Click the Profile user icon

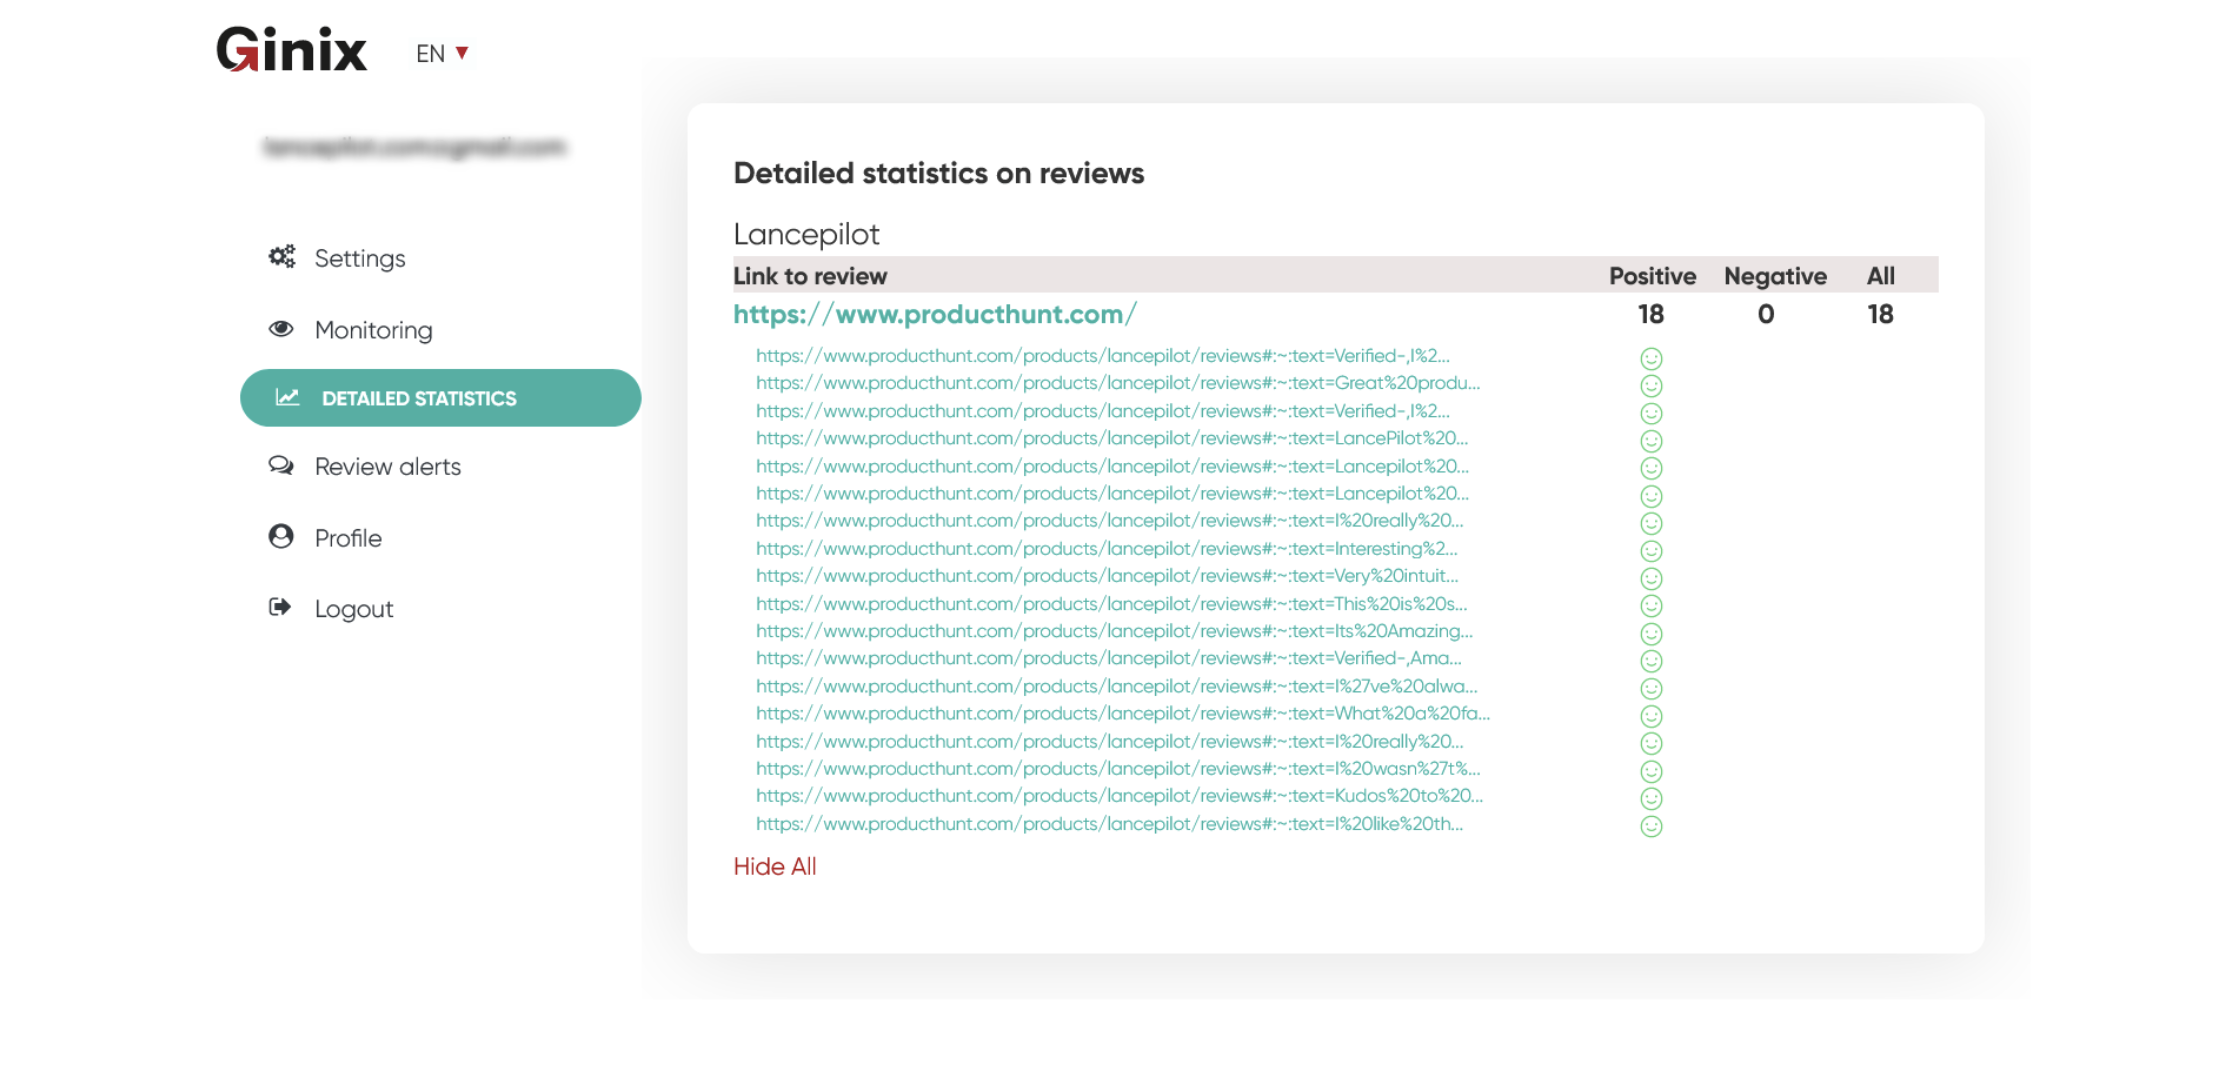pyautogui.click(x=281, y=537)
